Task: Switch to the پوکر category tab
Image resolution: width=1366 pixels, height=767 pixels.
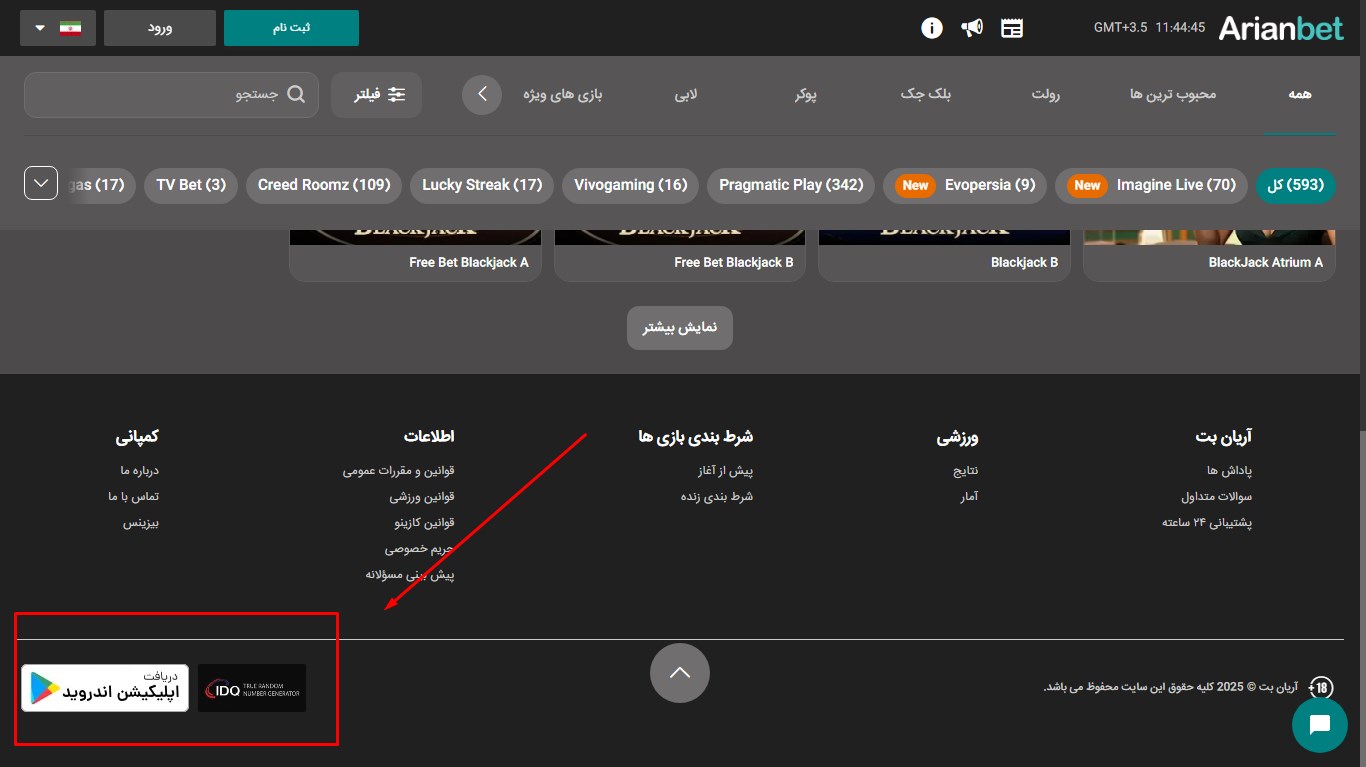Action: [x=808, y=93]
